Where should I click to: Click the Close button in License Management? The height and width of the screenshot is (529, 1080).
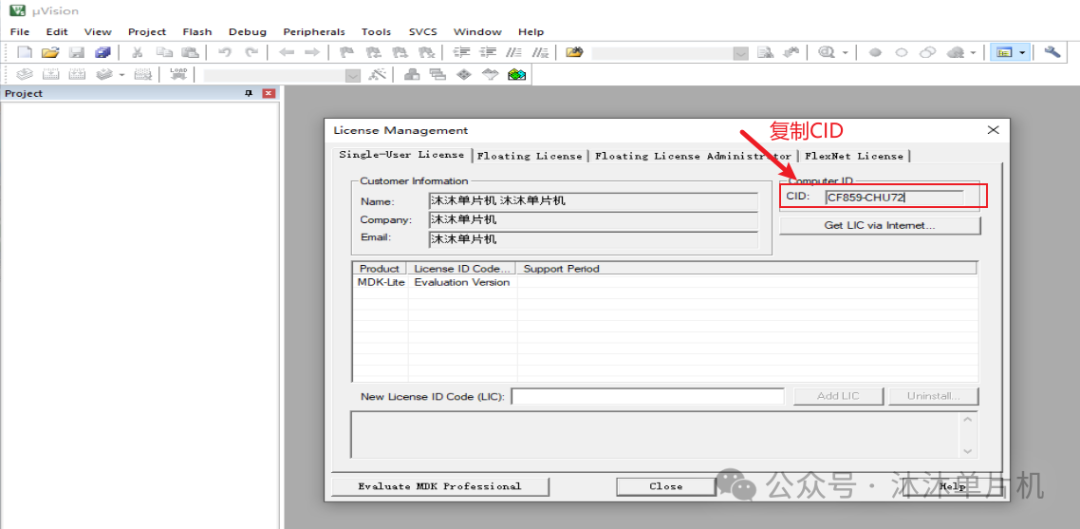click(666, 486)
